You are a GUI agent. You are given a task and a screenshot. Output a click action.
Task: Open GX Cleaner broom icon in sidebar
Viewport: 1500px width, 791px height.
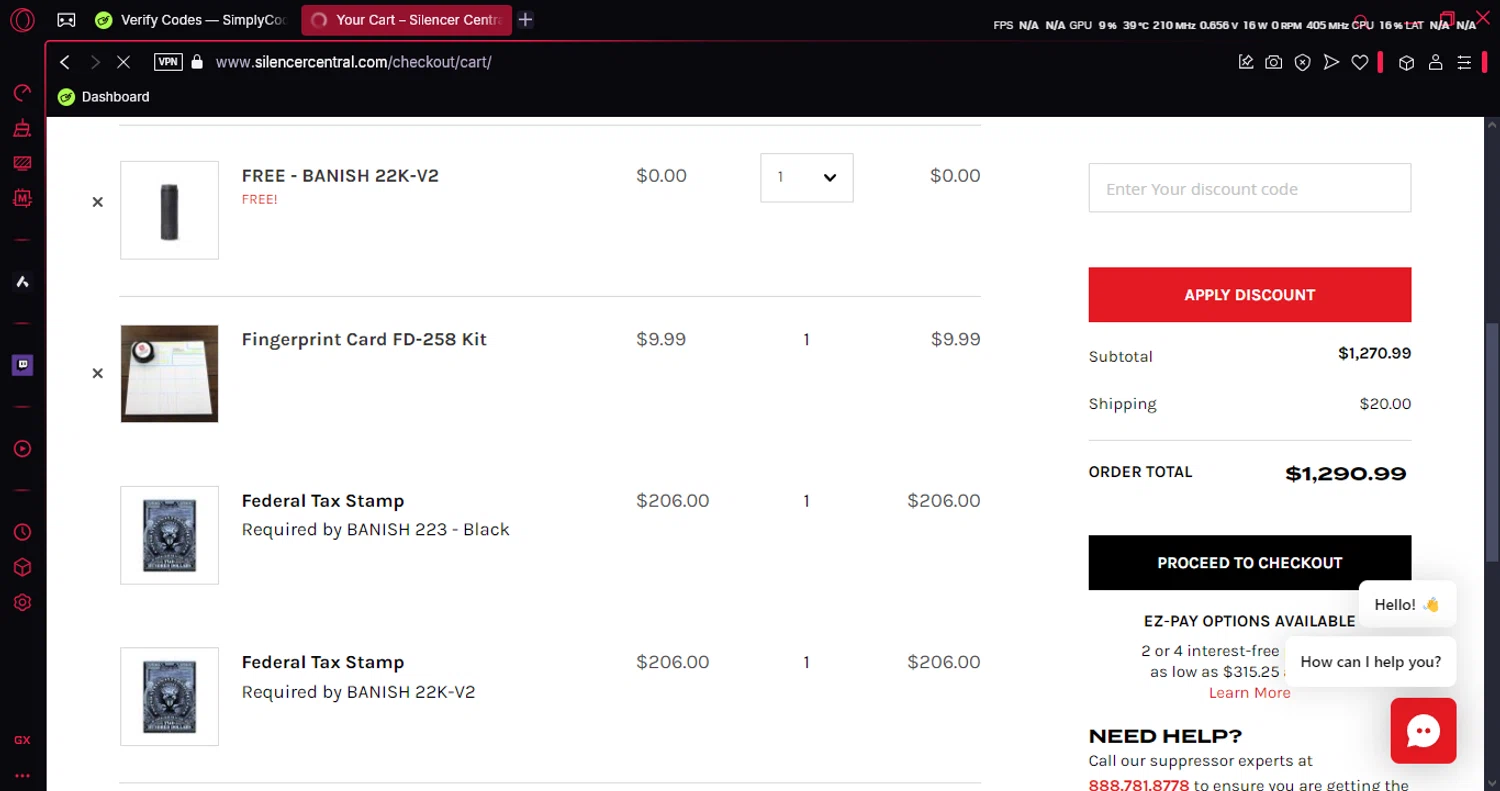coord(22,128)
